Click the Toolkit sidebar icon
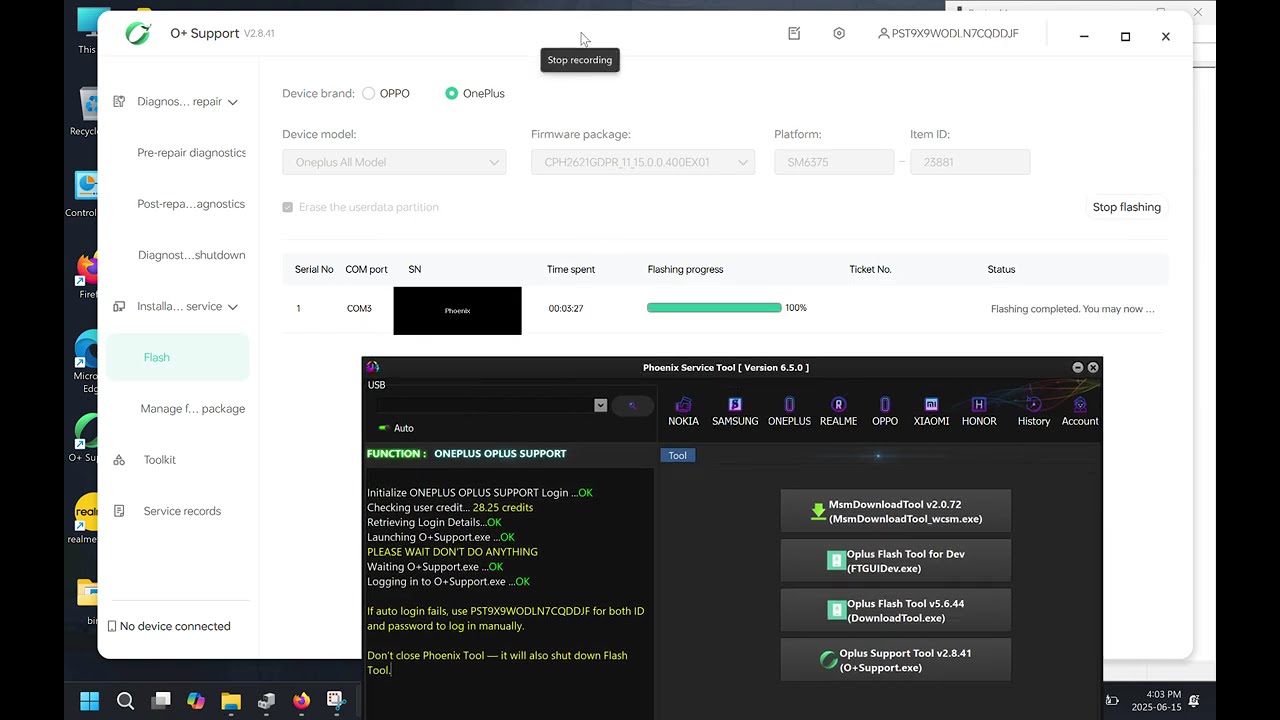Image resolution: width=1280 pixels, height=720 pixels. click(x=119, y=460)
